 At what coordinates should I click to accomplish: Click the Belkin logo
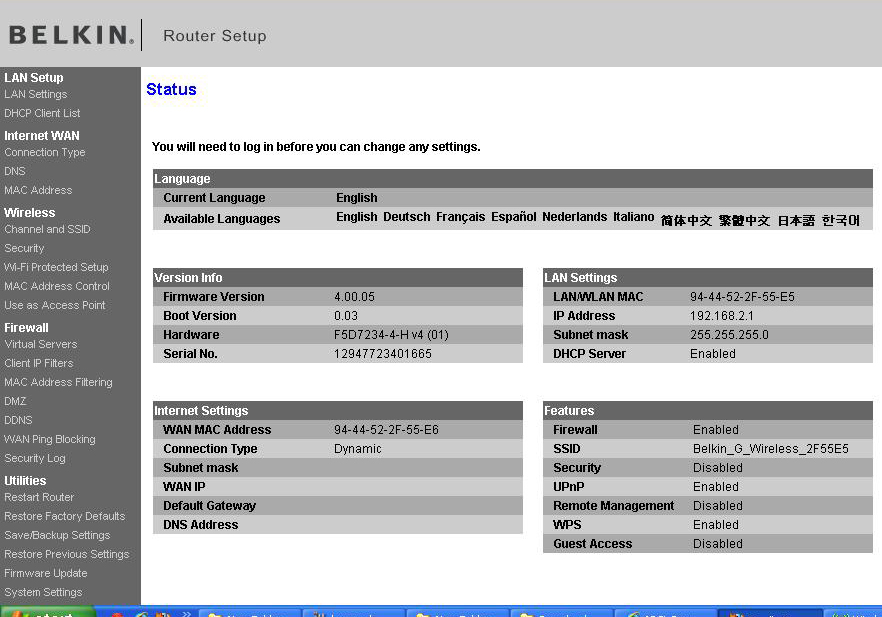point(71,35)
